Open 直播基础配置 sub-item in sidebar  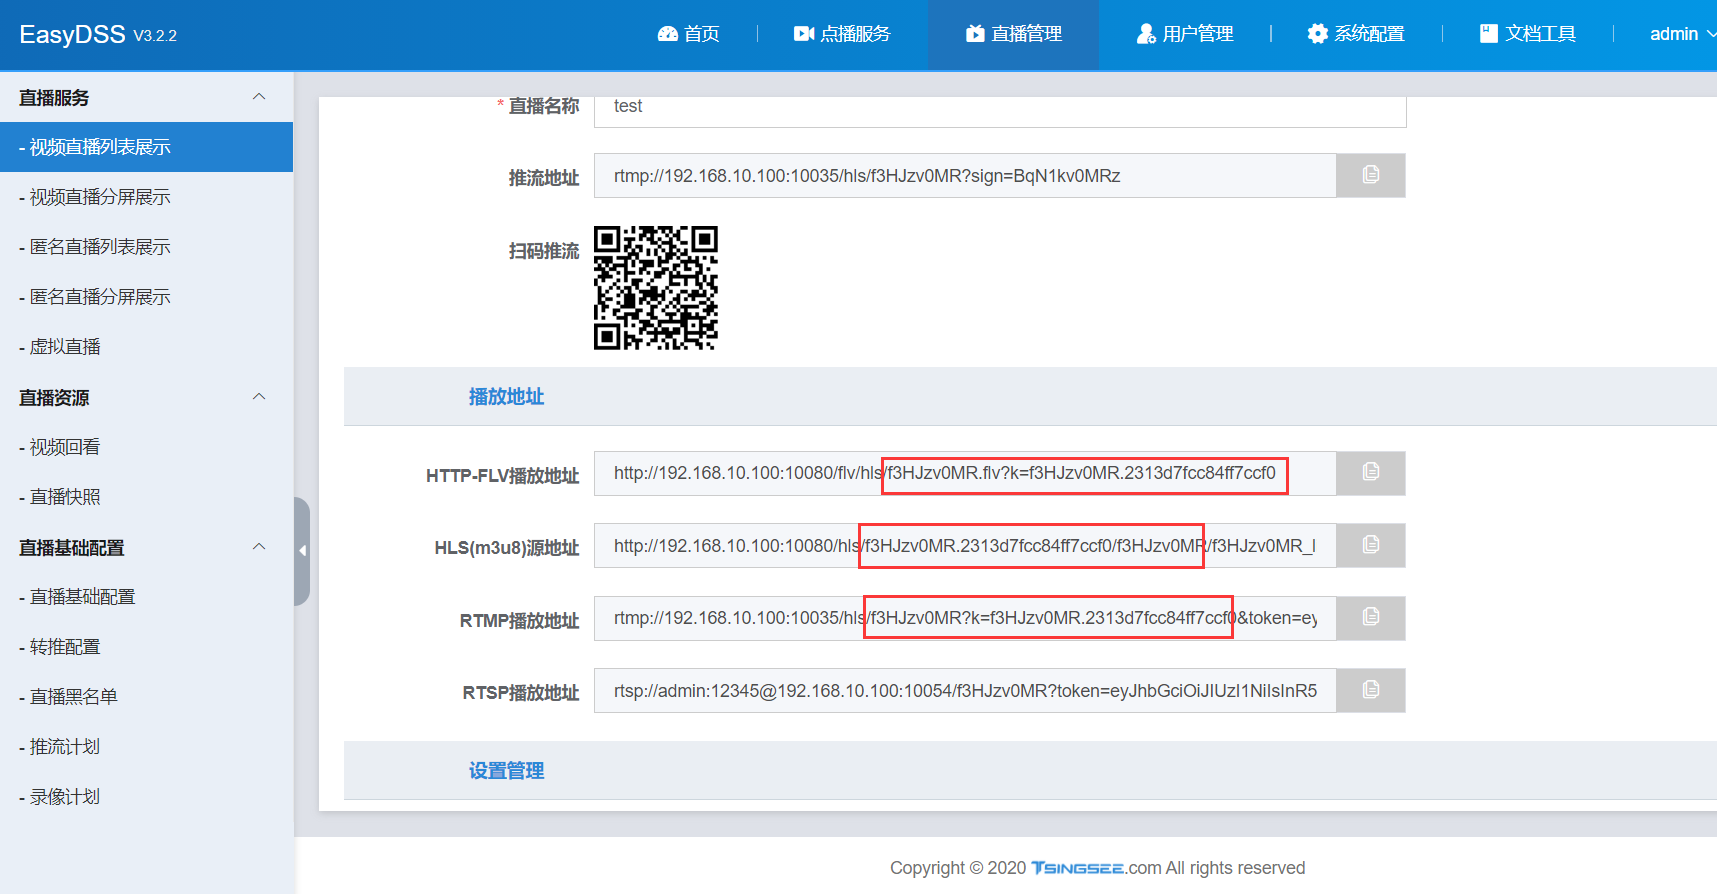point(146,597)
